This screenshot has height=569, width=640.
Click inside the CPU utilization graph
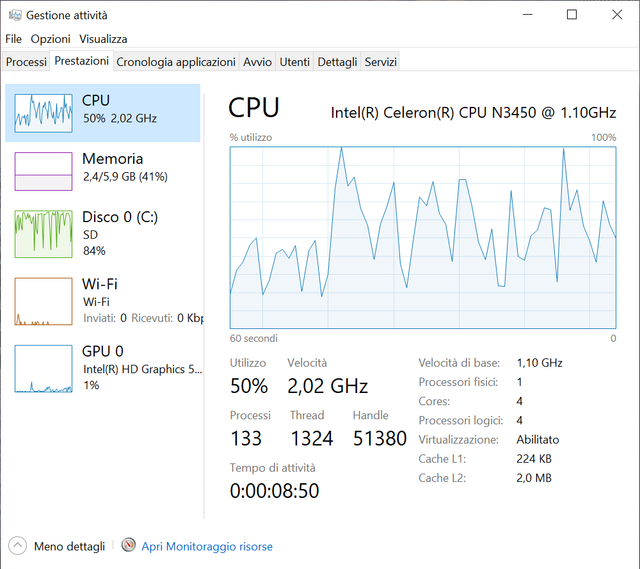click(x=423, y=237)
